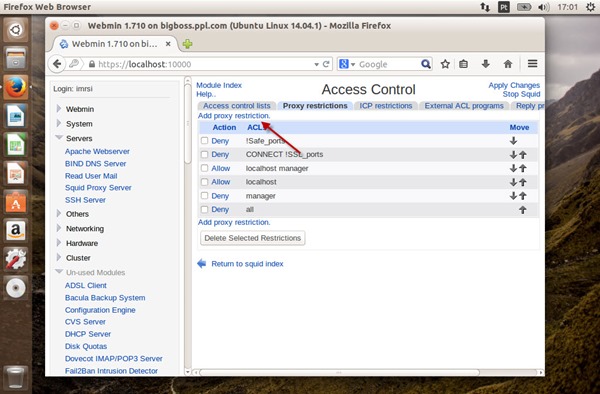Viewport: 600px width, 394px height.
Task: Tick the Deny manager rule checkbox
Action: pyautogui.click(x=205, y=195)
